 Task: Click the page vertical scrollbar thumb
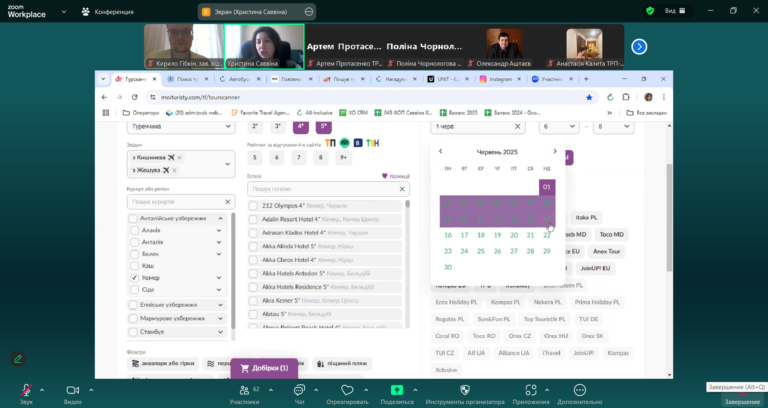point(669,218)
